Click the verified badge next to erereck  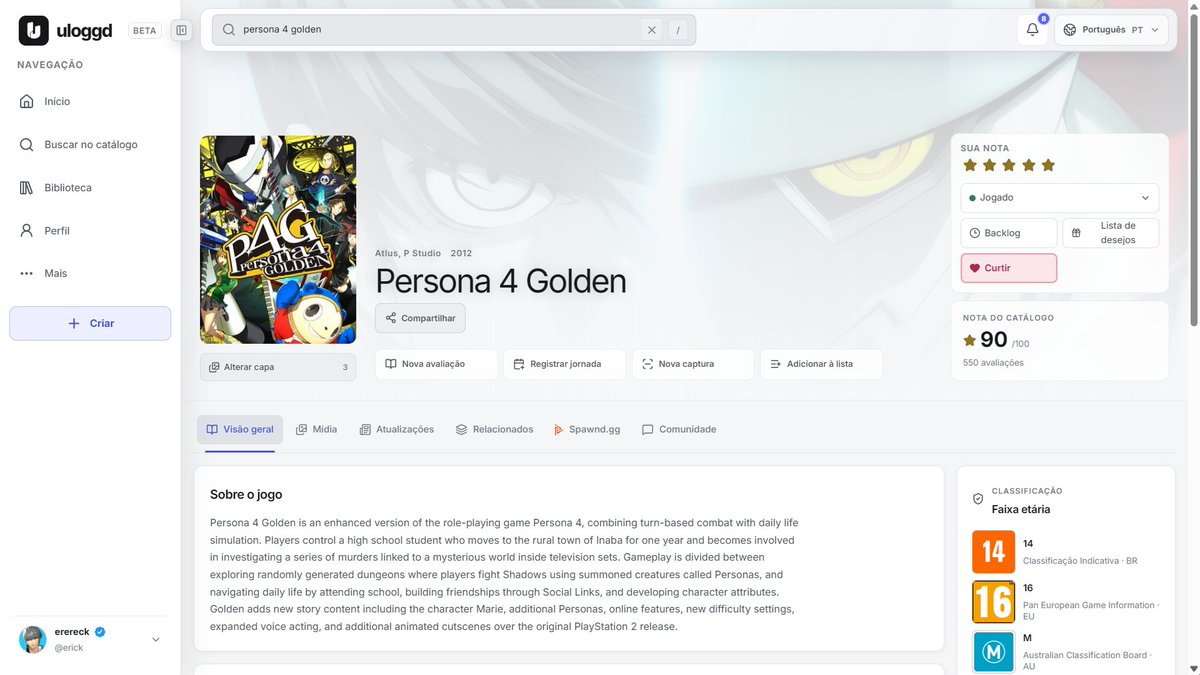pyautogui.click(x=100, y=632)
